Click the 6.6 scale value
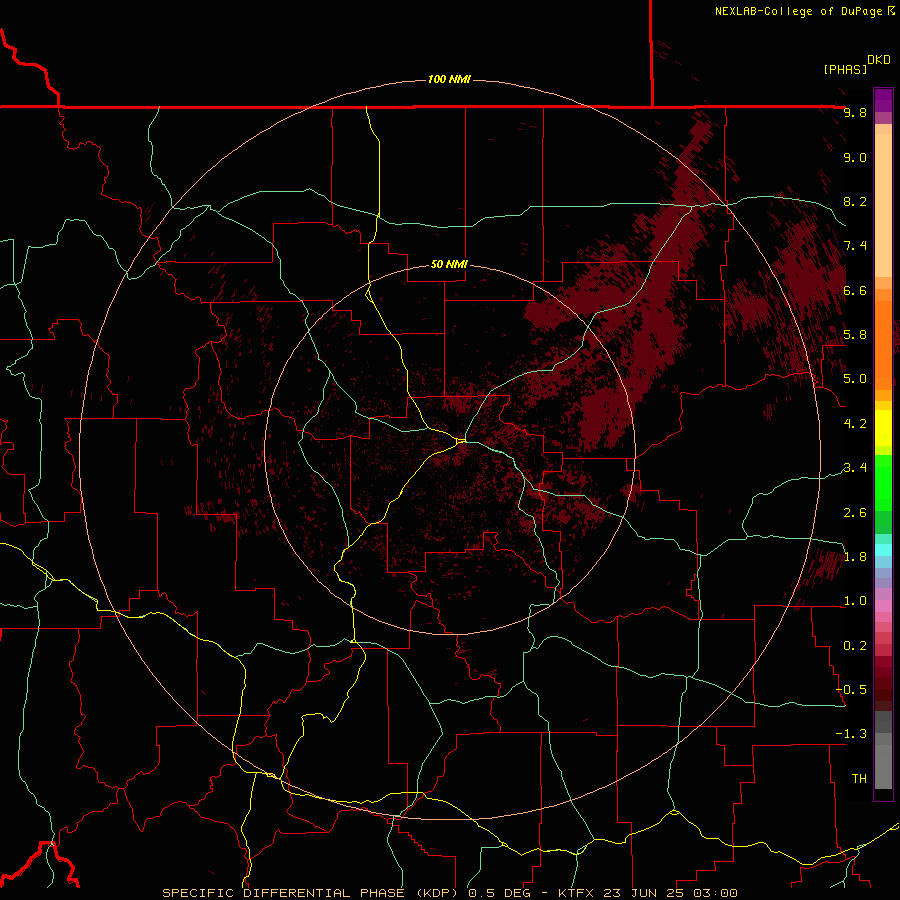 tap(855, 290)
